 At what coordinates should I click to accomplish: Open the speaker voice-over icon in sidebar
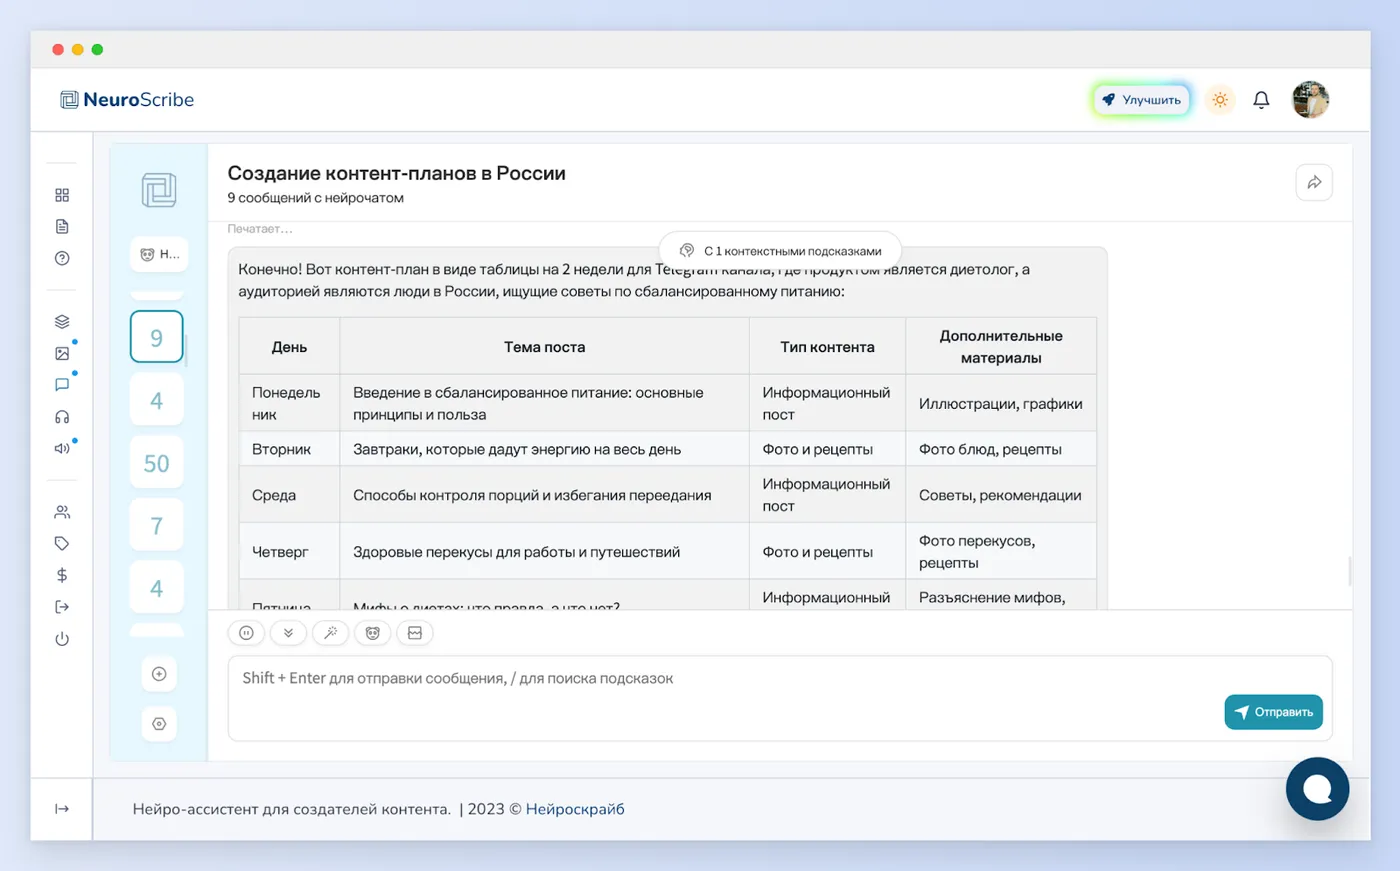(62, 448)
